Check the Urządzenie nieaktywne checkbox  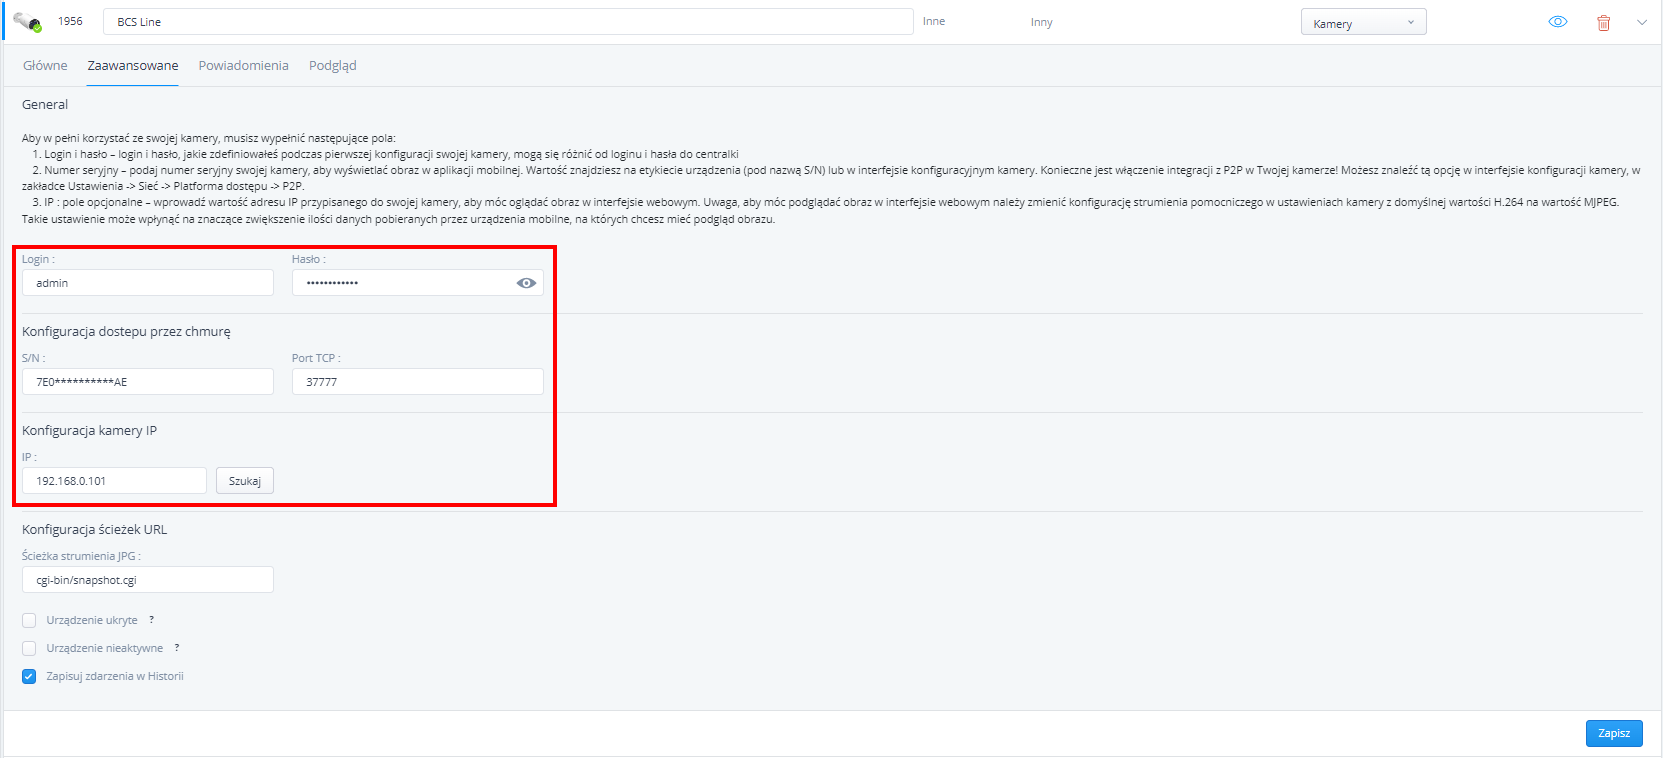pyautogui.click(x=29, y=648)
